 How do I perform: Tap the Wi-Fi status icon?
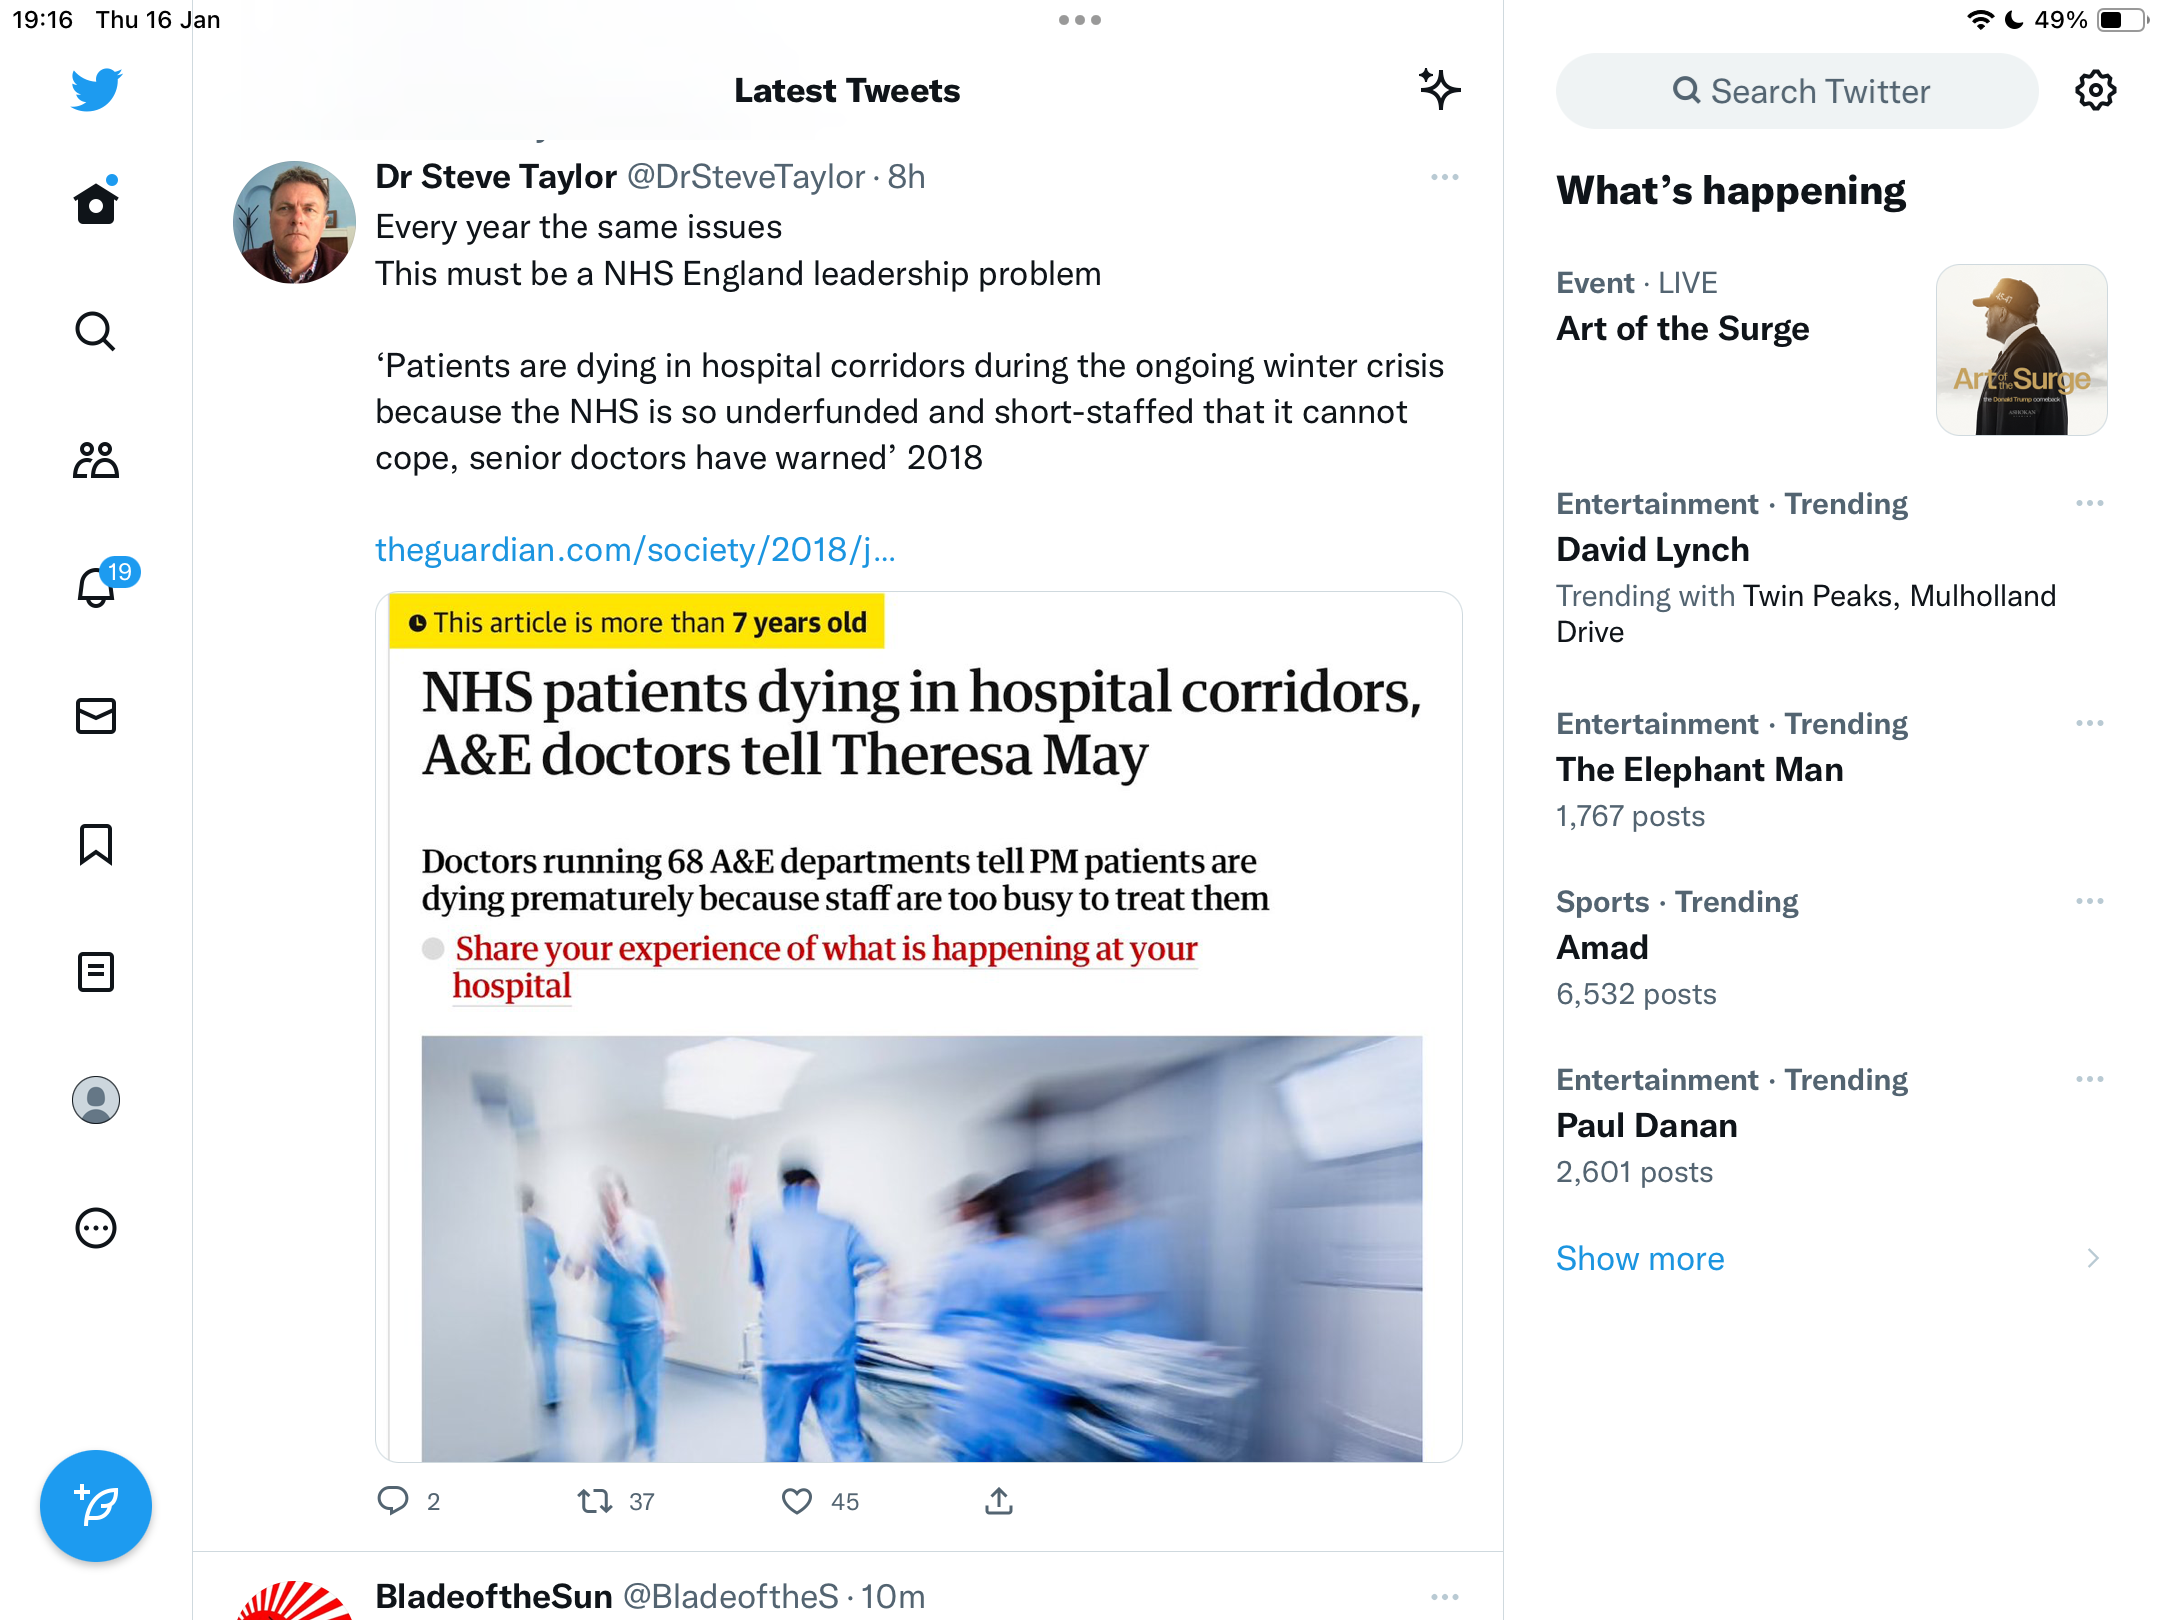click(1980, 20)
